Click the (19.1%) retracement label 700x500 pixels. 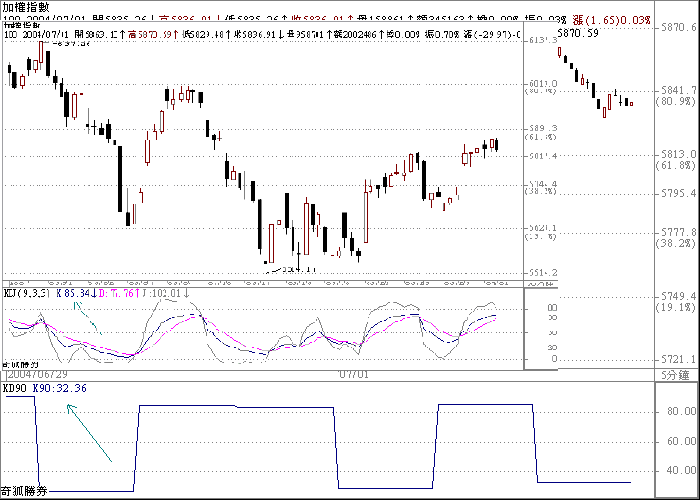click(x=675, y=306)
